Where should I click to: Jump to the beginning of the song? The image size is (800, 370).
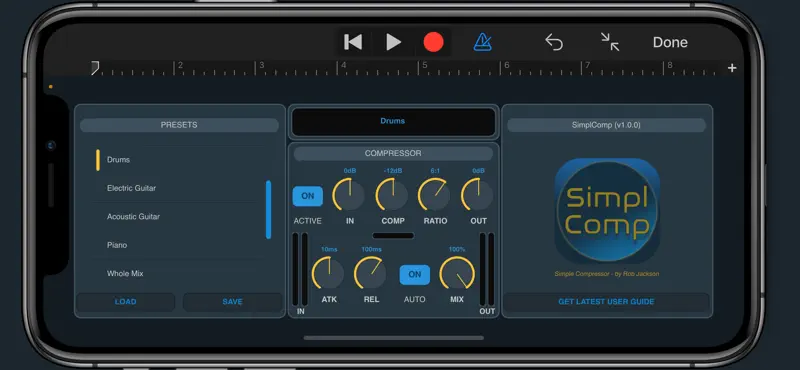(353, 42)
